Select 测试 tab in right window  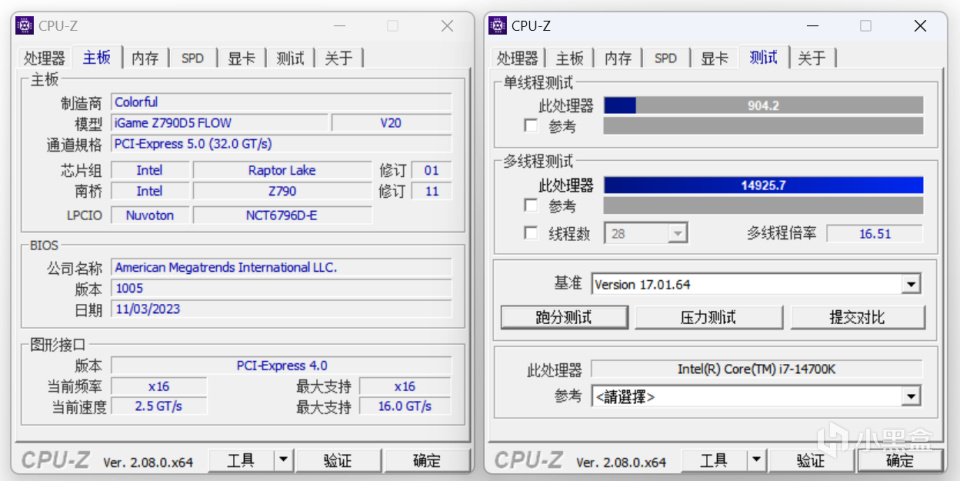click(763, 57)
